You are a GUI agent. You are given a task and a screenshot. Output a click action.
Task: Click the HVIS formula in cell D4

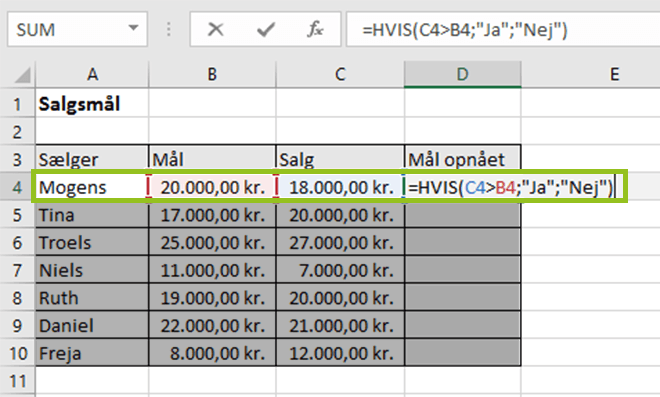[510, 187]
